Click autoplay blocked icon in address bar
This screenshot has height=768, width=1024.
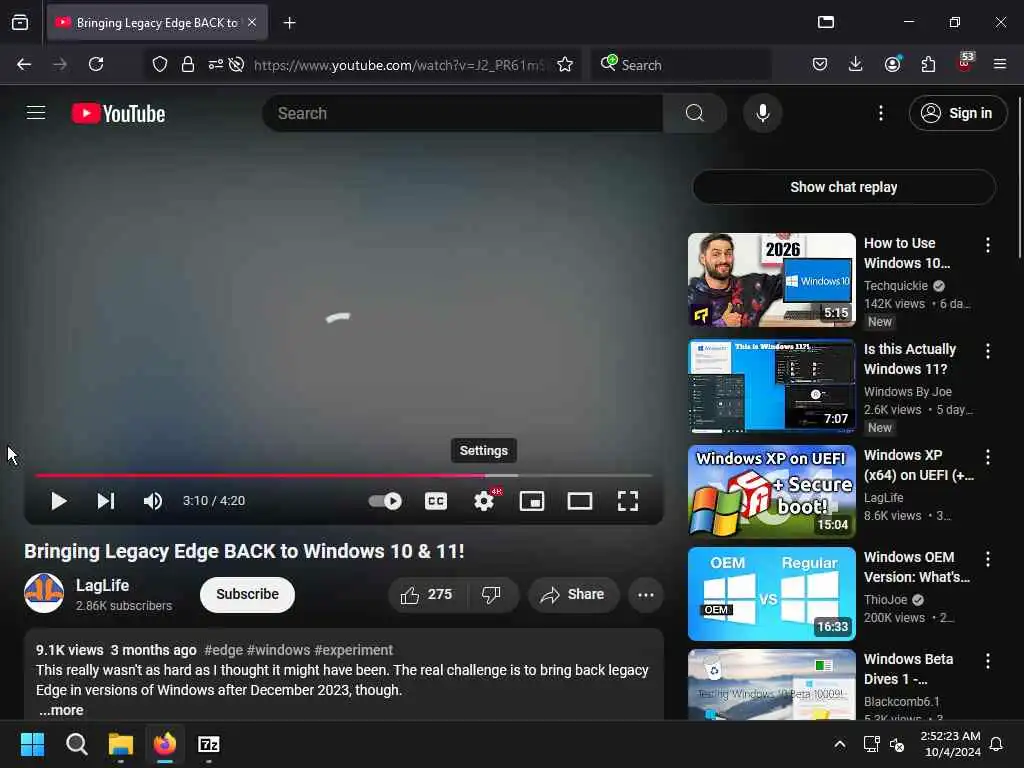click(236, 64)
